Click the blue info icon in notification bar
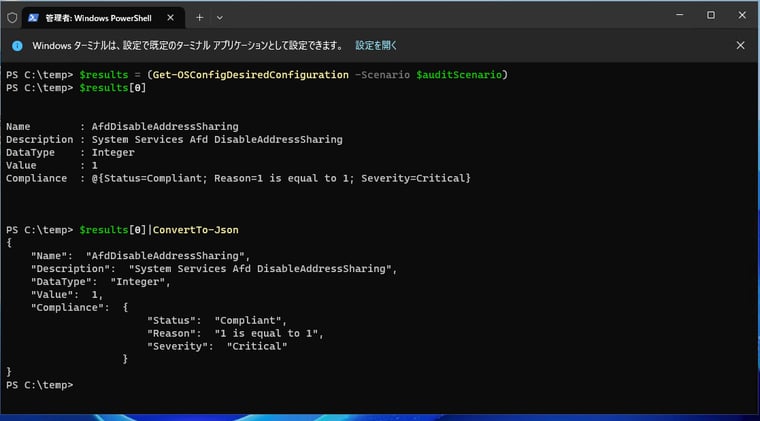Image resolution: width=760 pixels, height=421 pixels. click(17, 46)
